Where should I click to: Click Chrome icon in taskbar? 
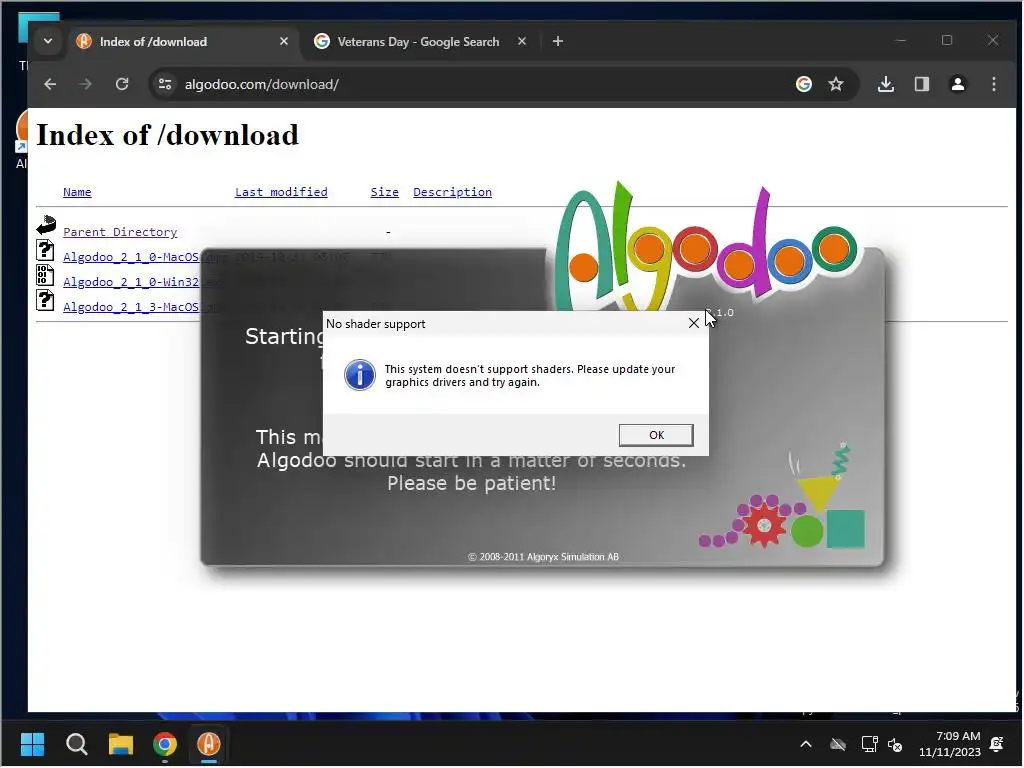pos(165,744)
